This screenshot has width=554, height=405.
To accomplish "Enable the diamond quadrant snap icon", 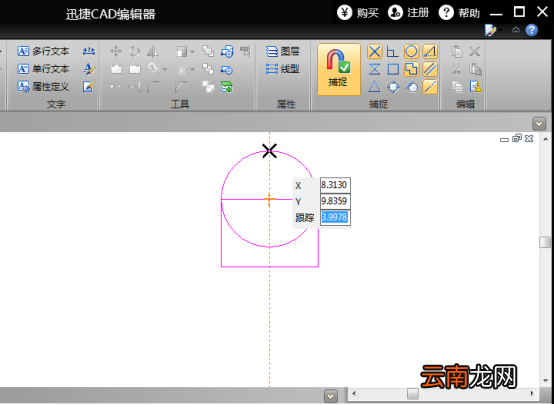I will tap(393, 87).
